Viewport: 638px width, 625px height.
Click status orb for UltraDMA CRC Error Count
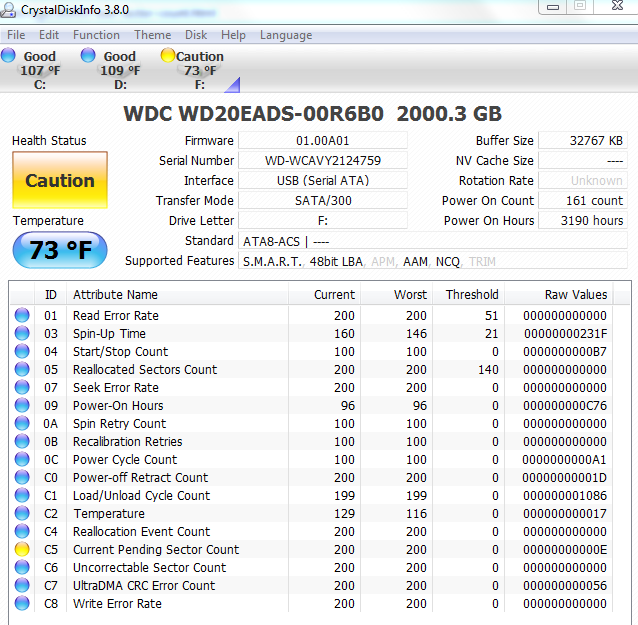22,585
